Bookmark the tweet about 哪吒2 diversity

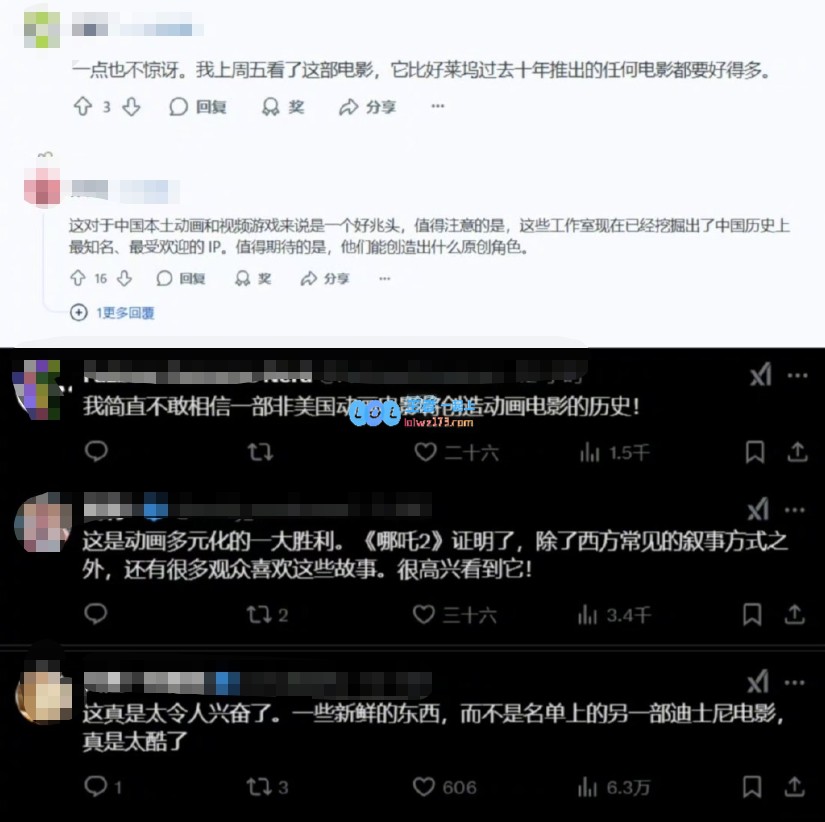(752, 614)
